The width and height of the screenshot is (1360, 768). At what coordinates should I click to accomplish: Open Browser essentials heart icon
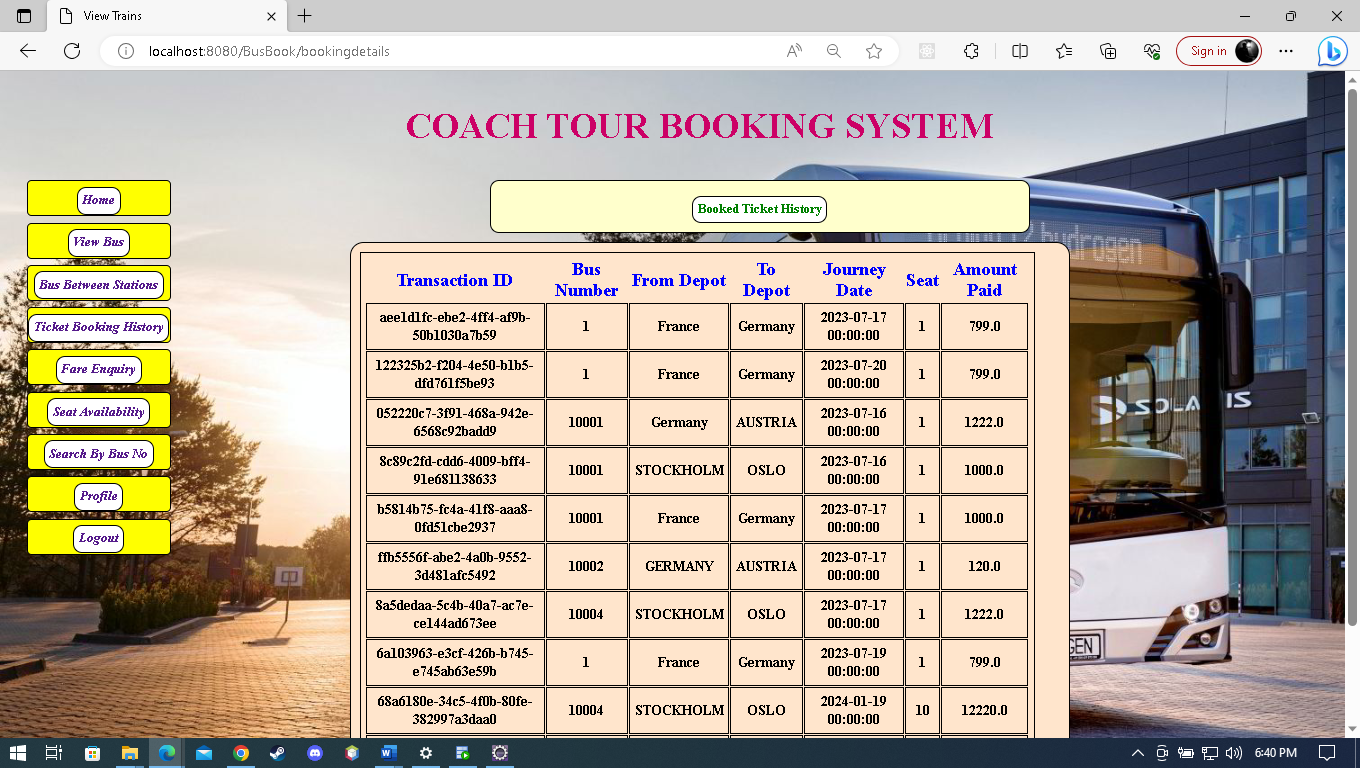pyautogui.click(x=1152, y=51)
